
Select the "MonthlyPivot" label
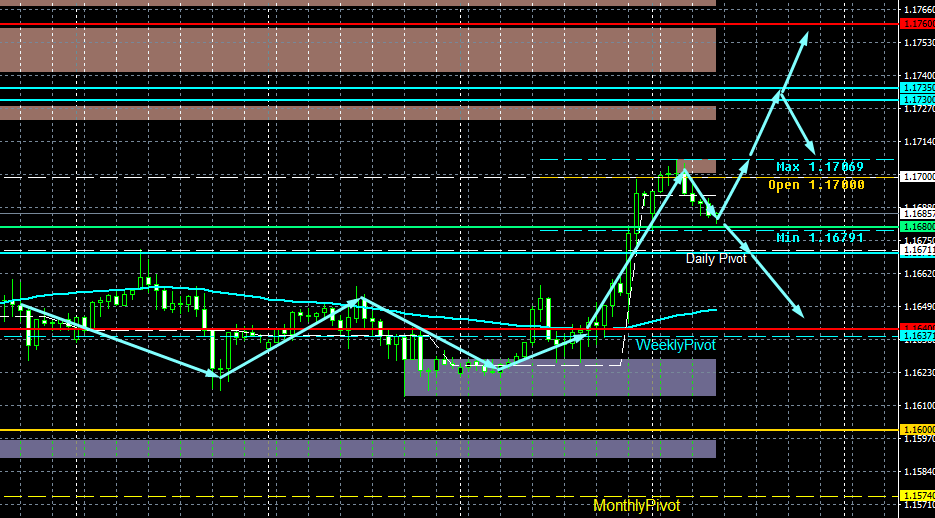coord(636,506)
